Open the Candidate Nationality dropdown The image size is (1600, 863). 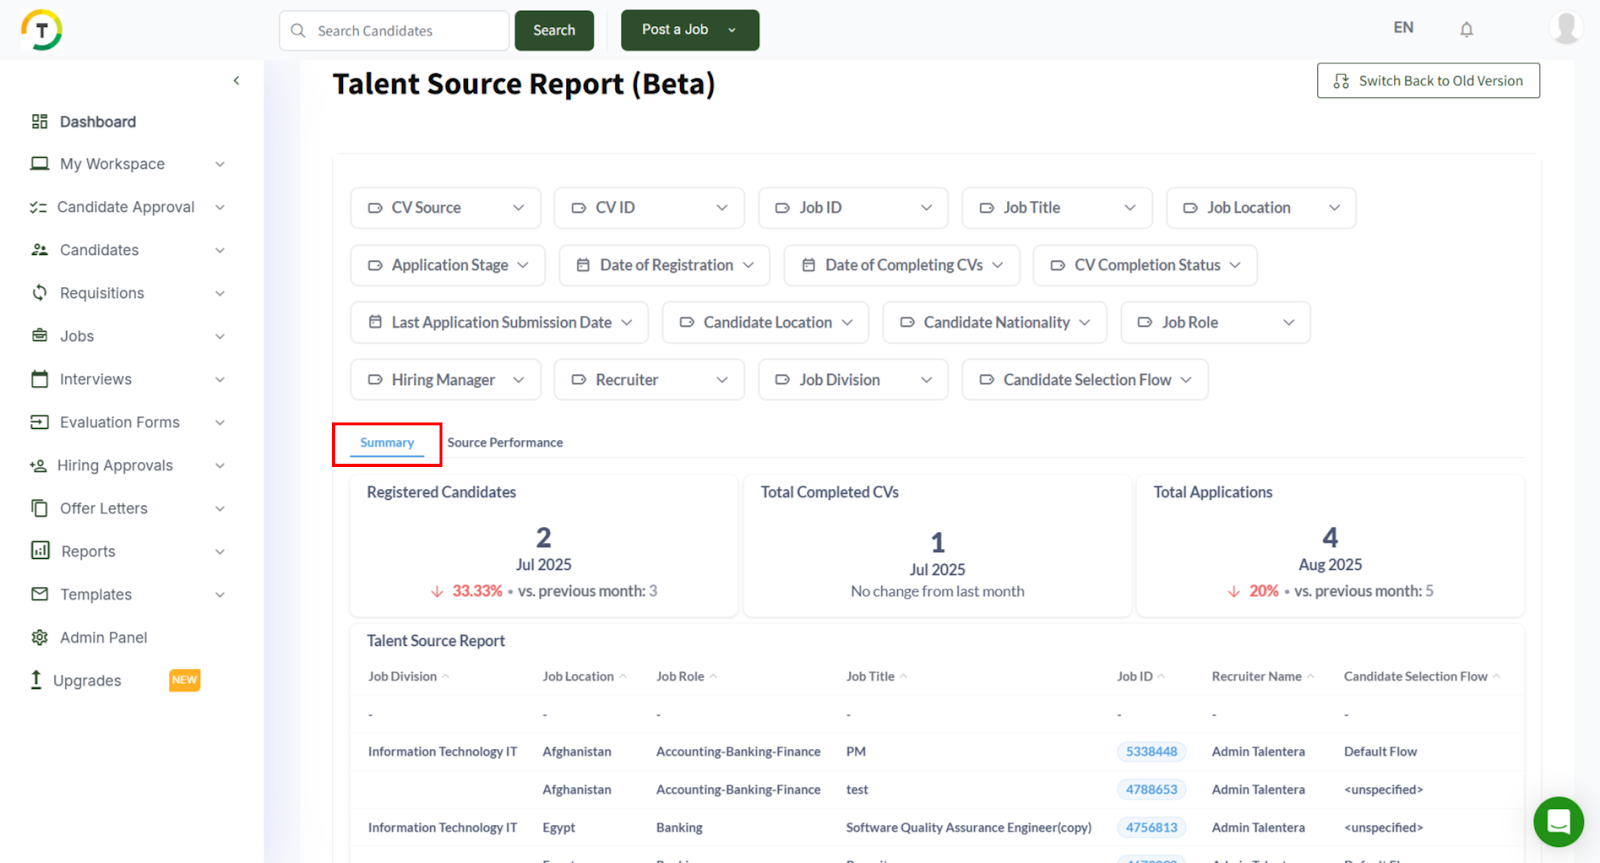click(x=994, y=322)
